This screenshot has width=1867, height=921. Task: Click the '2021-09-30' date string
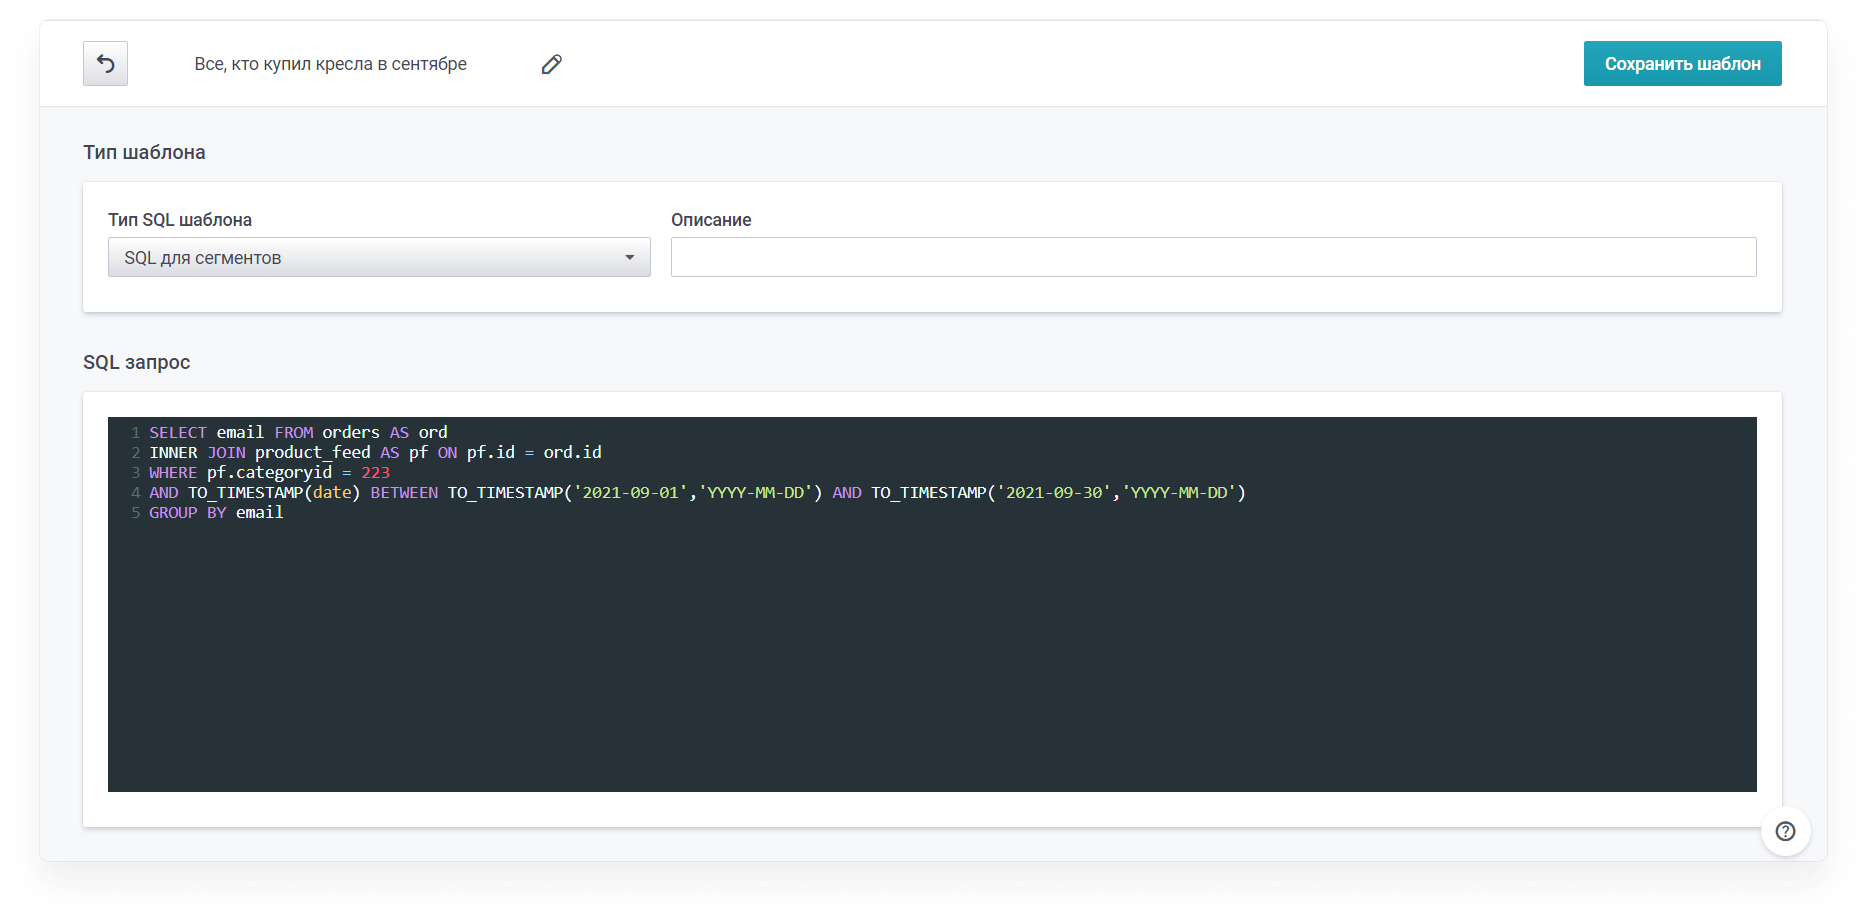1053,493
